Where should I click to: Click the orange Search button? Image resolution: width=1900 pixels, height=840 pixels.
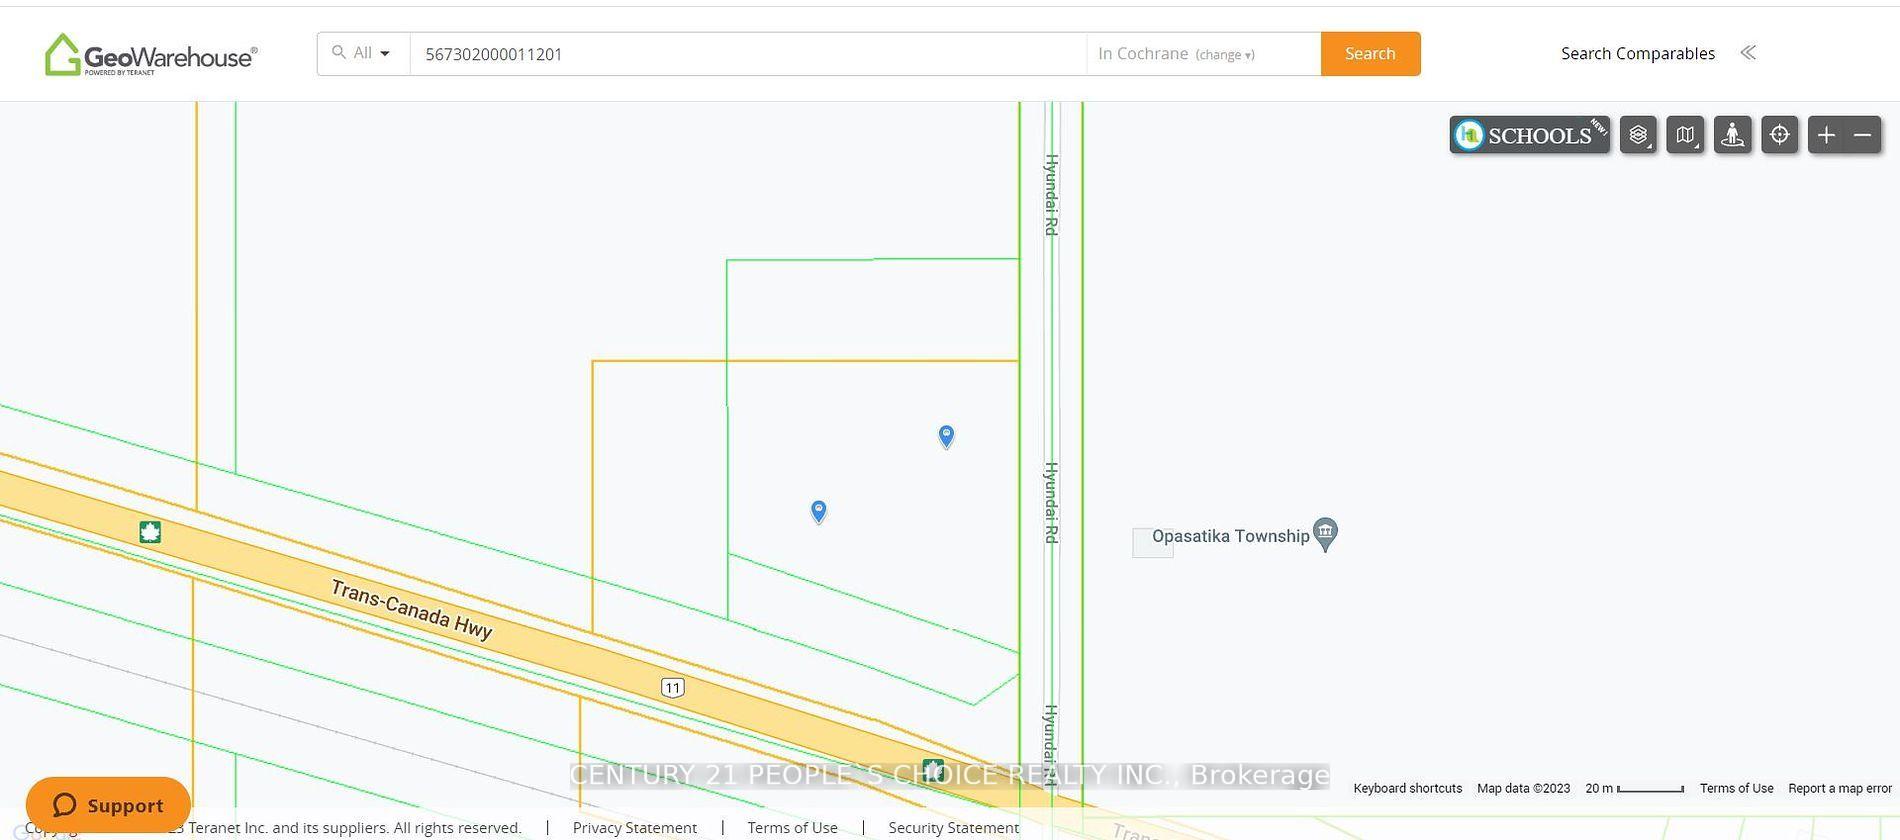coord(1370,54)
